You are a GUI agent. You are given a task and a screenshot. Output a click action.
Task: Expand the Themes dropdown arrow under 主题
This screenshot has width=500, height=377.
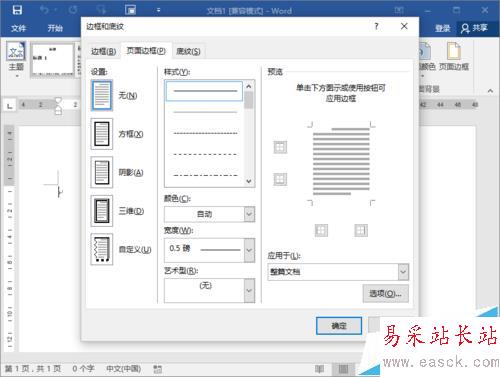tap(16, 76)
